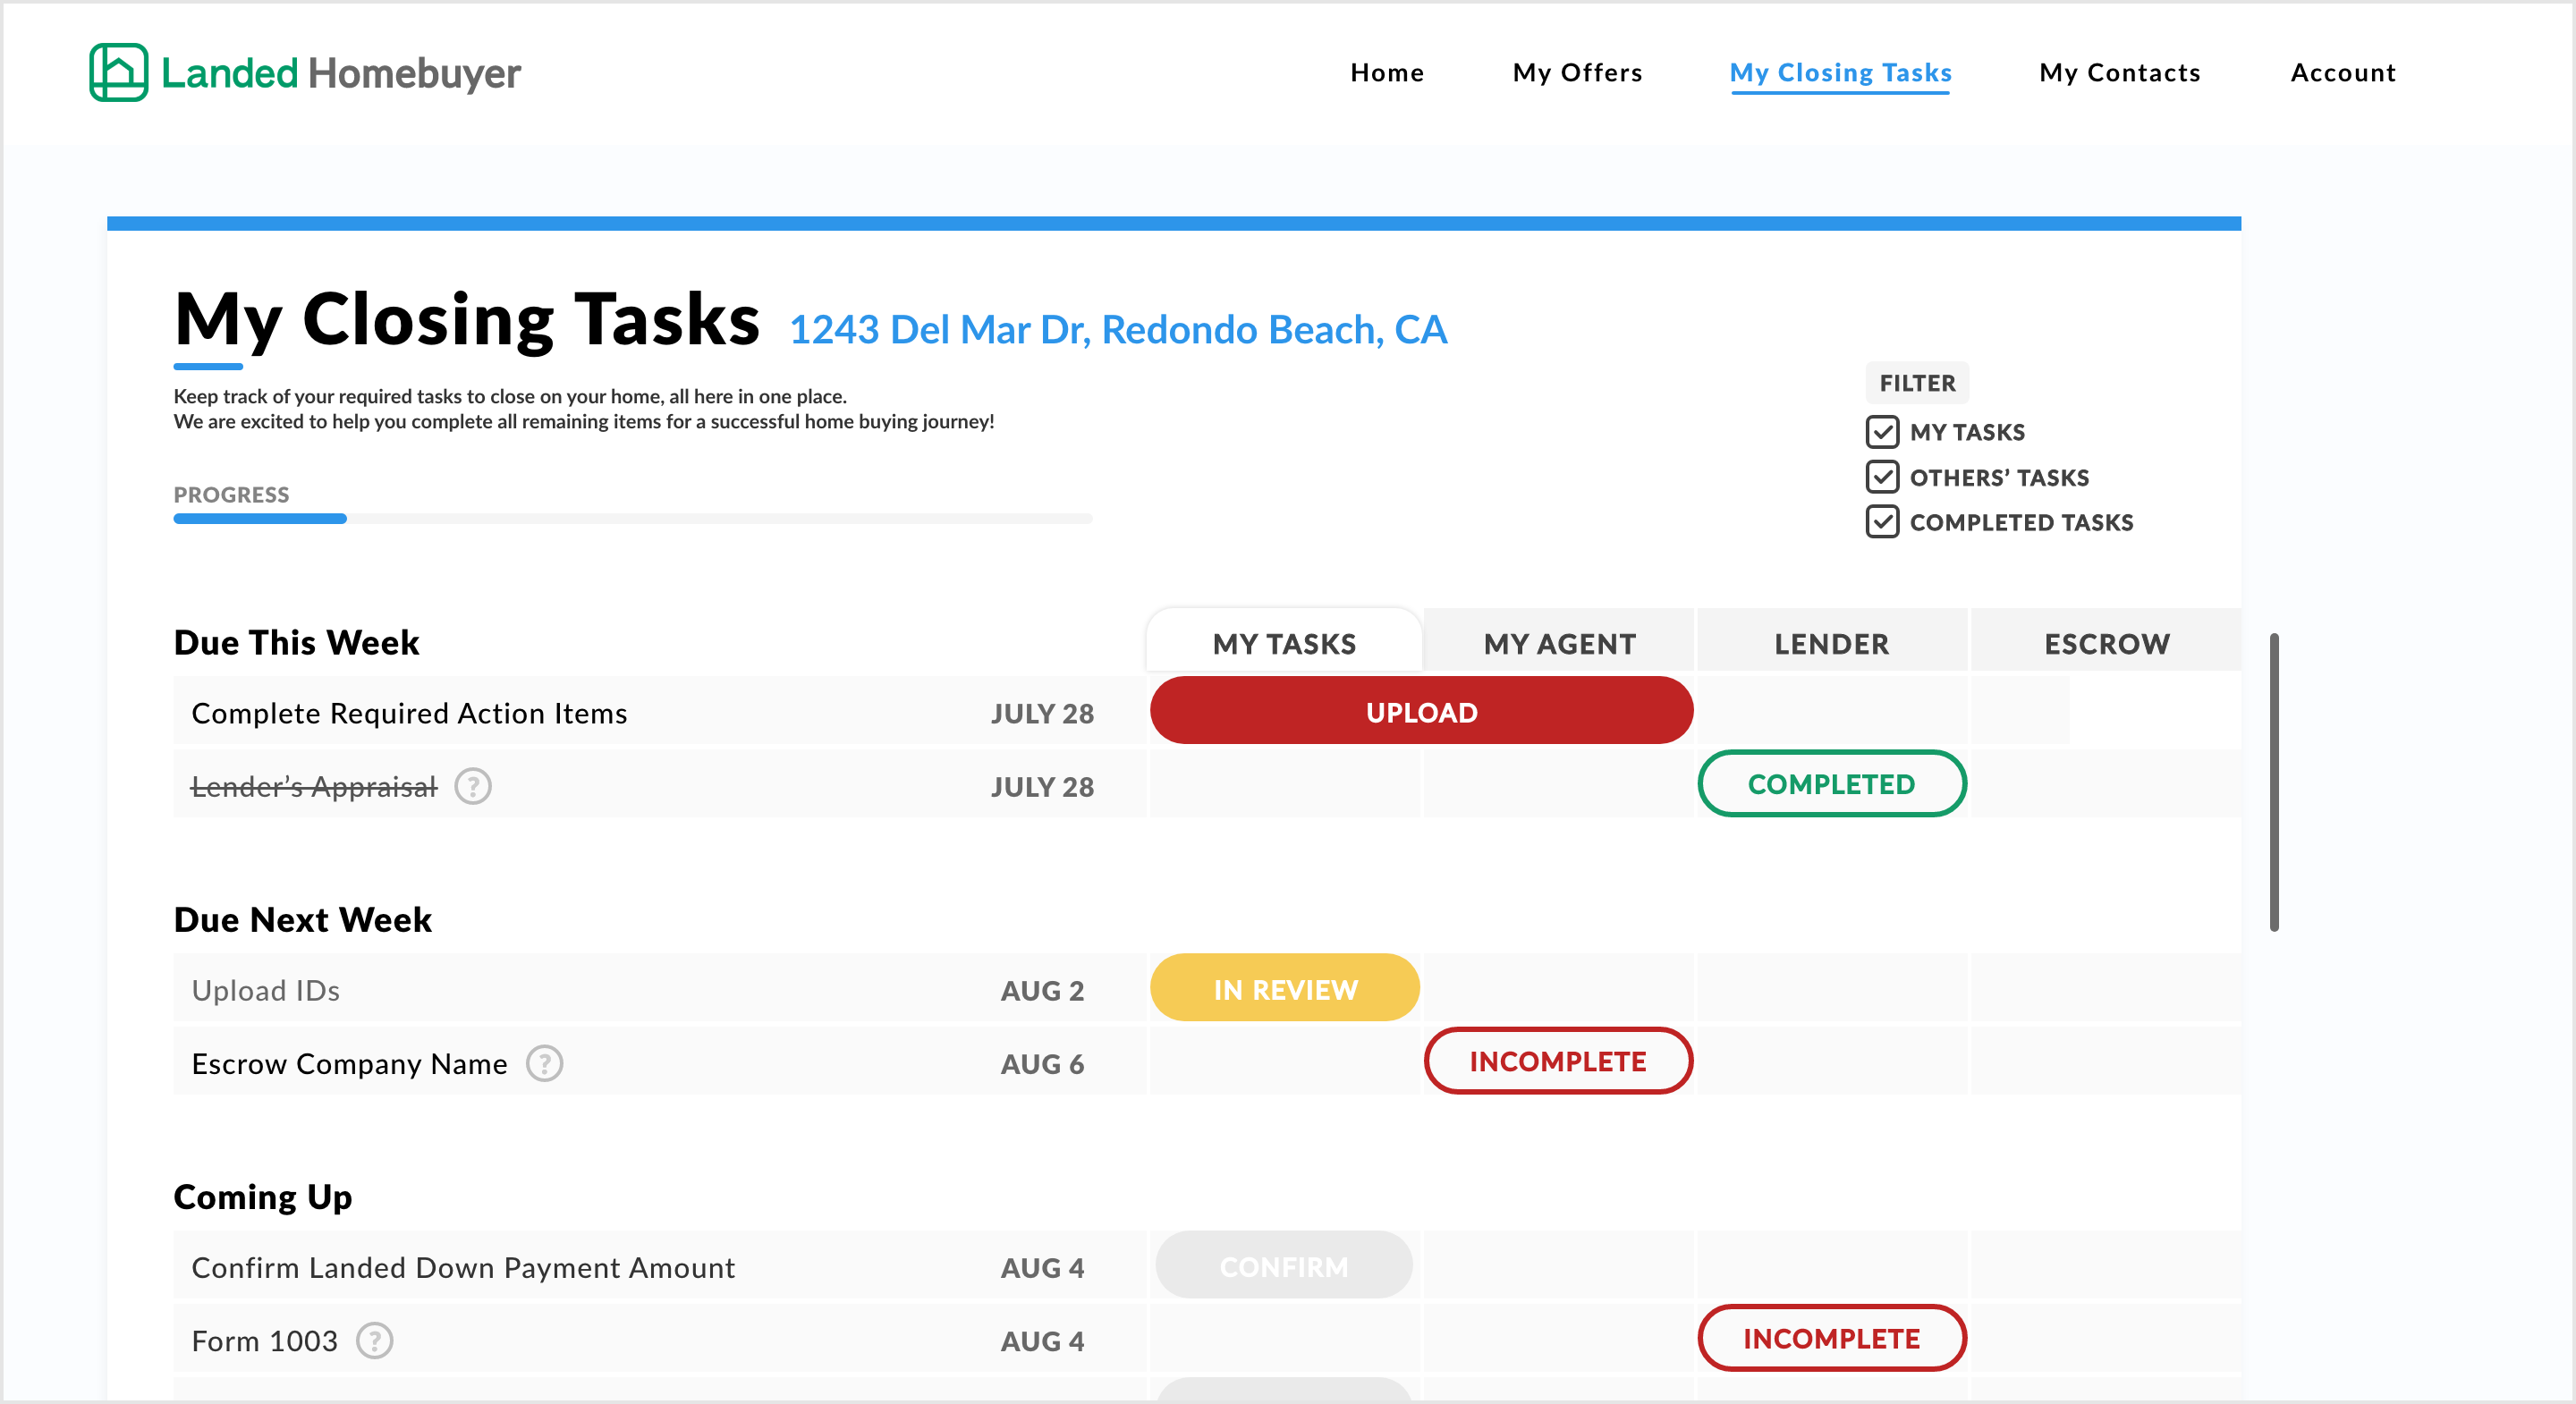This screenshot has height=1404, width=2576.
Task: Open 1243 Del Mar Dr address link
Action: point(1118,330)
